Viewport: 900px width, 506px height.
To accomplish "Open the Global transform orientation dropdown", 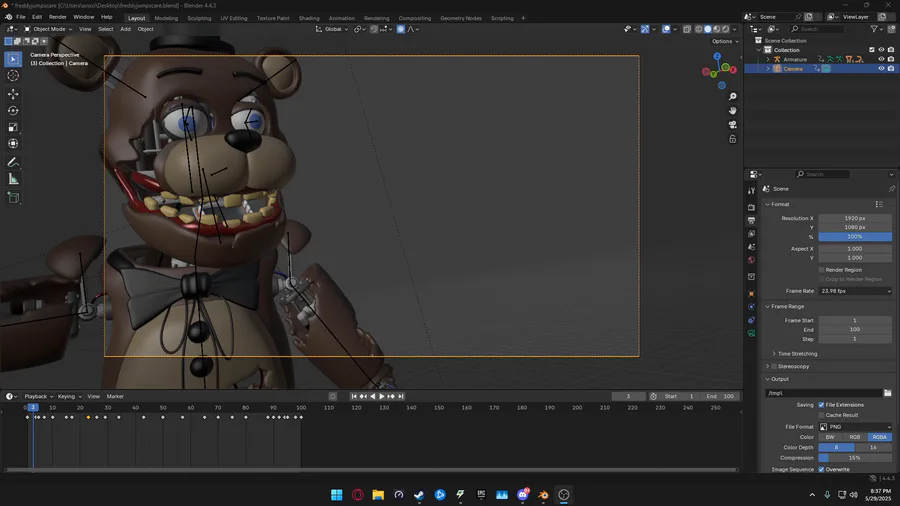I will [332, 29].
